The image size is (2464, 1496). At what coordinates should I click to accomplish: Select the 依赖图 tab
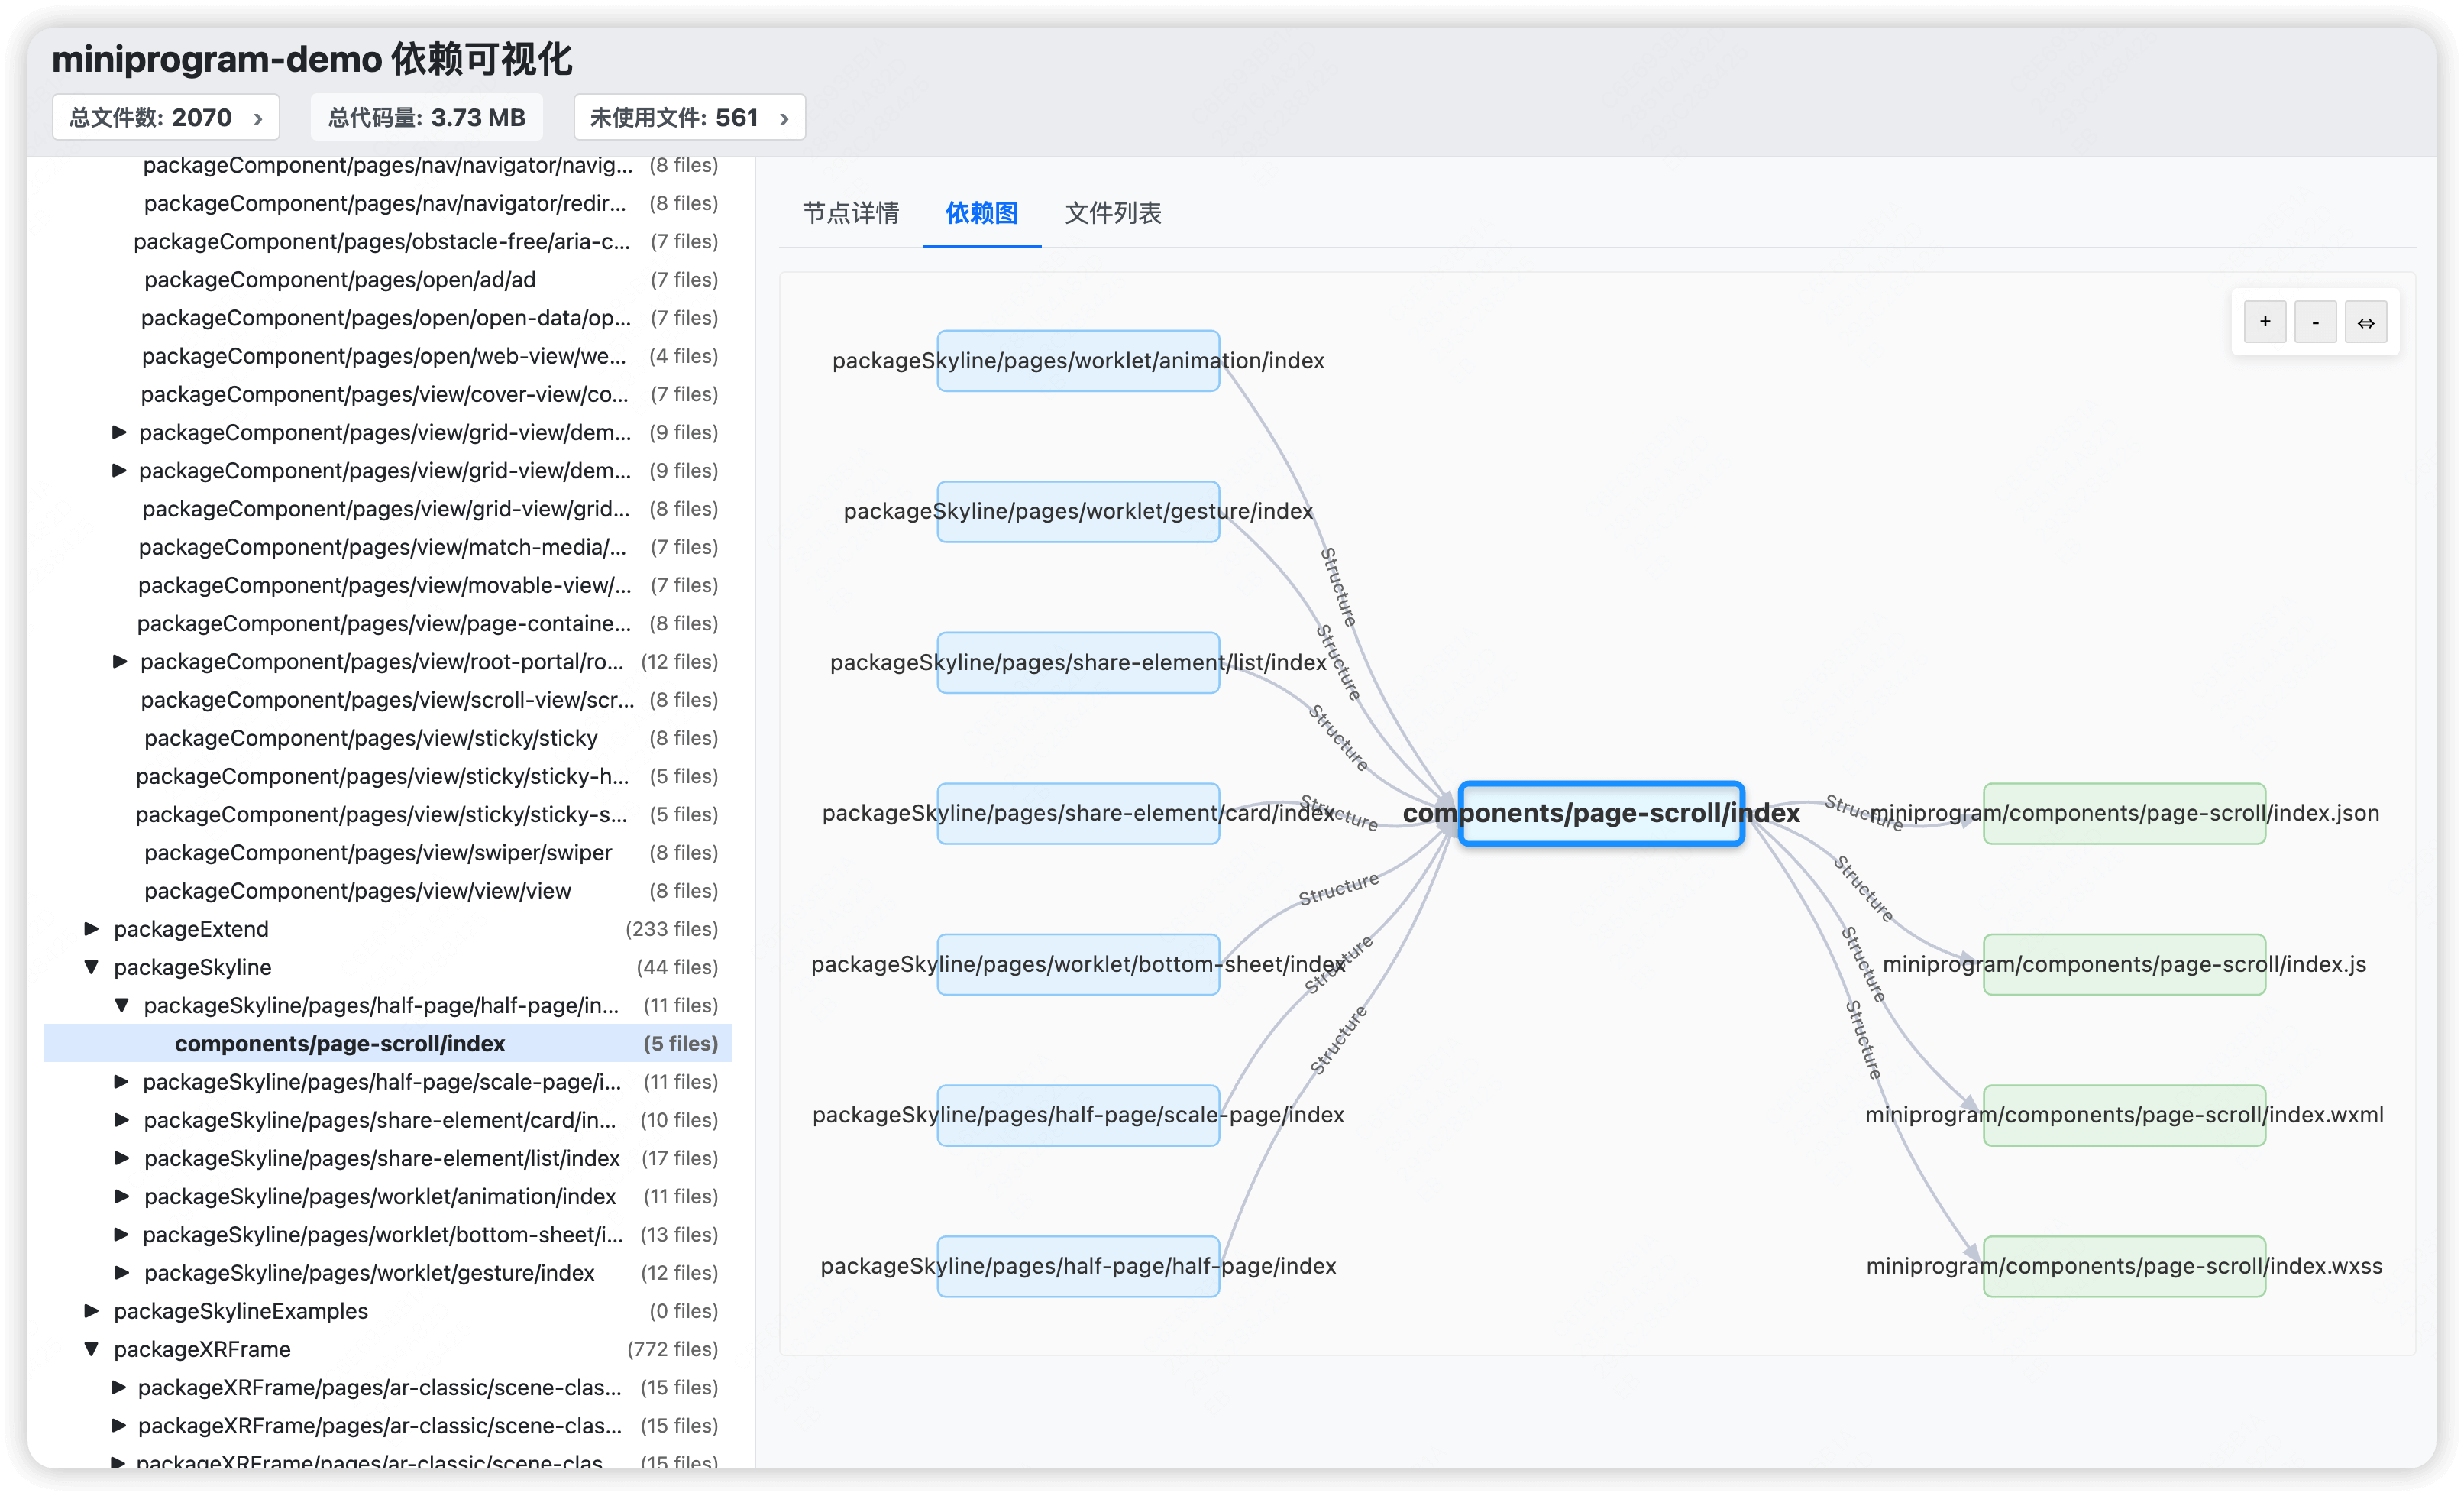tap(981, 213)
